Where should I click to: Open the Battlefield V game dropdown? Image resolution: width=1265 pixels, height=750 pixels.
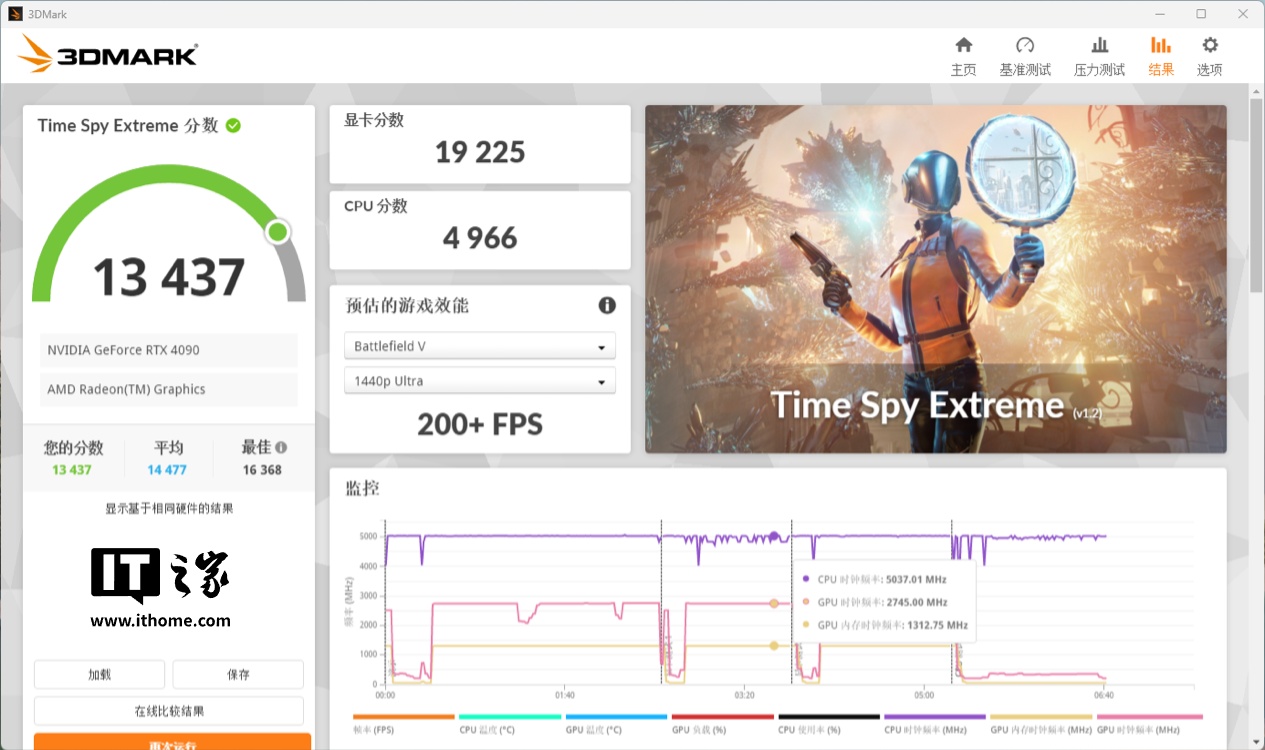pos(480,346)
